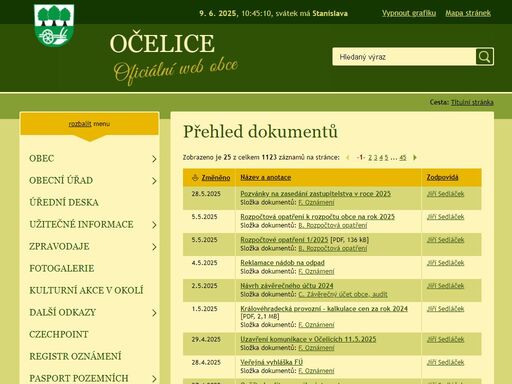Go to next page arrow in pagination

tap(415, 157)
